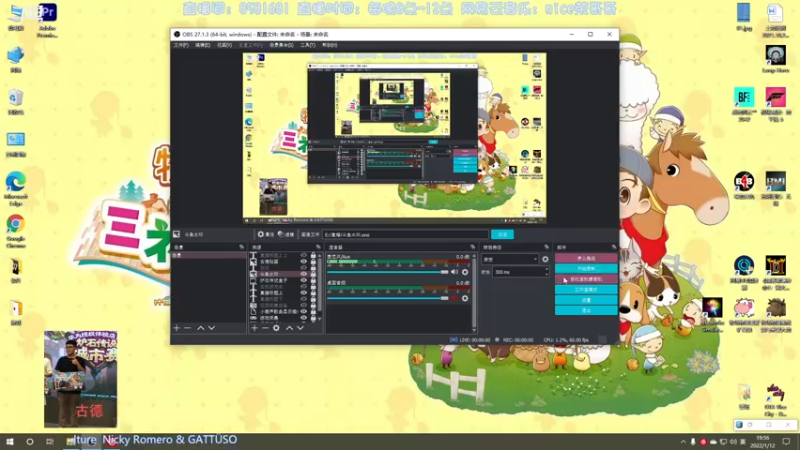Show hidden system tray icons chevron
This screenshot has height=450, width=800.
pos(683,442)
